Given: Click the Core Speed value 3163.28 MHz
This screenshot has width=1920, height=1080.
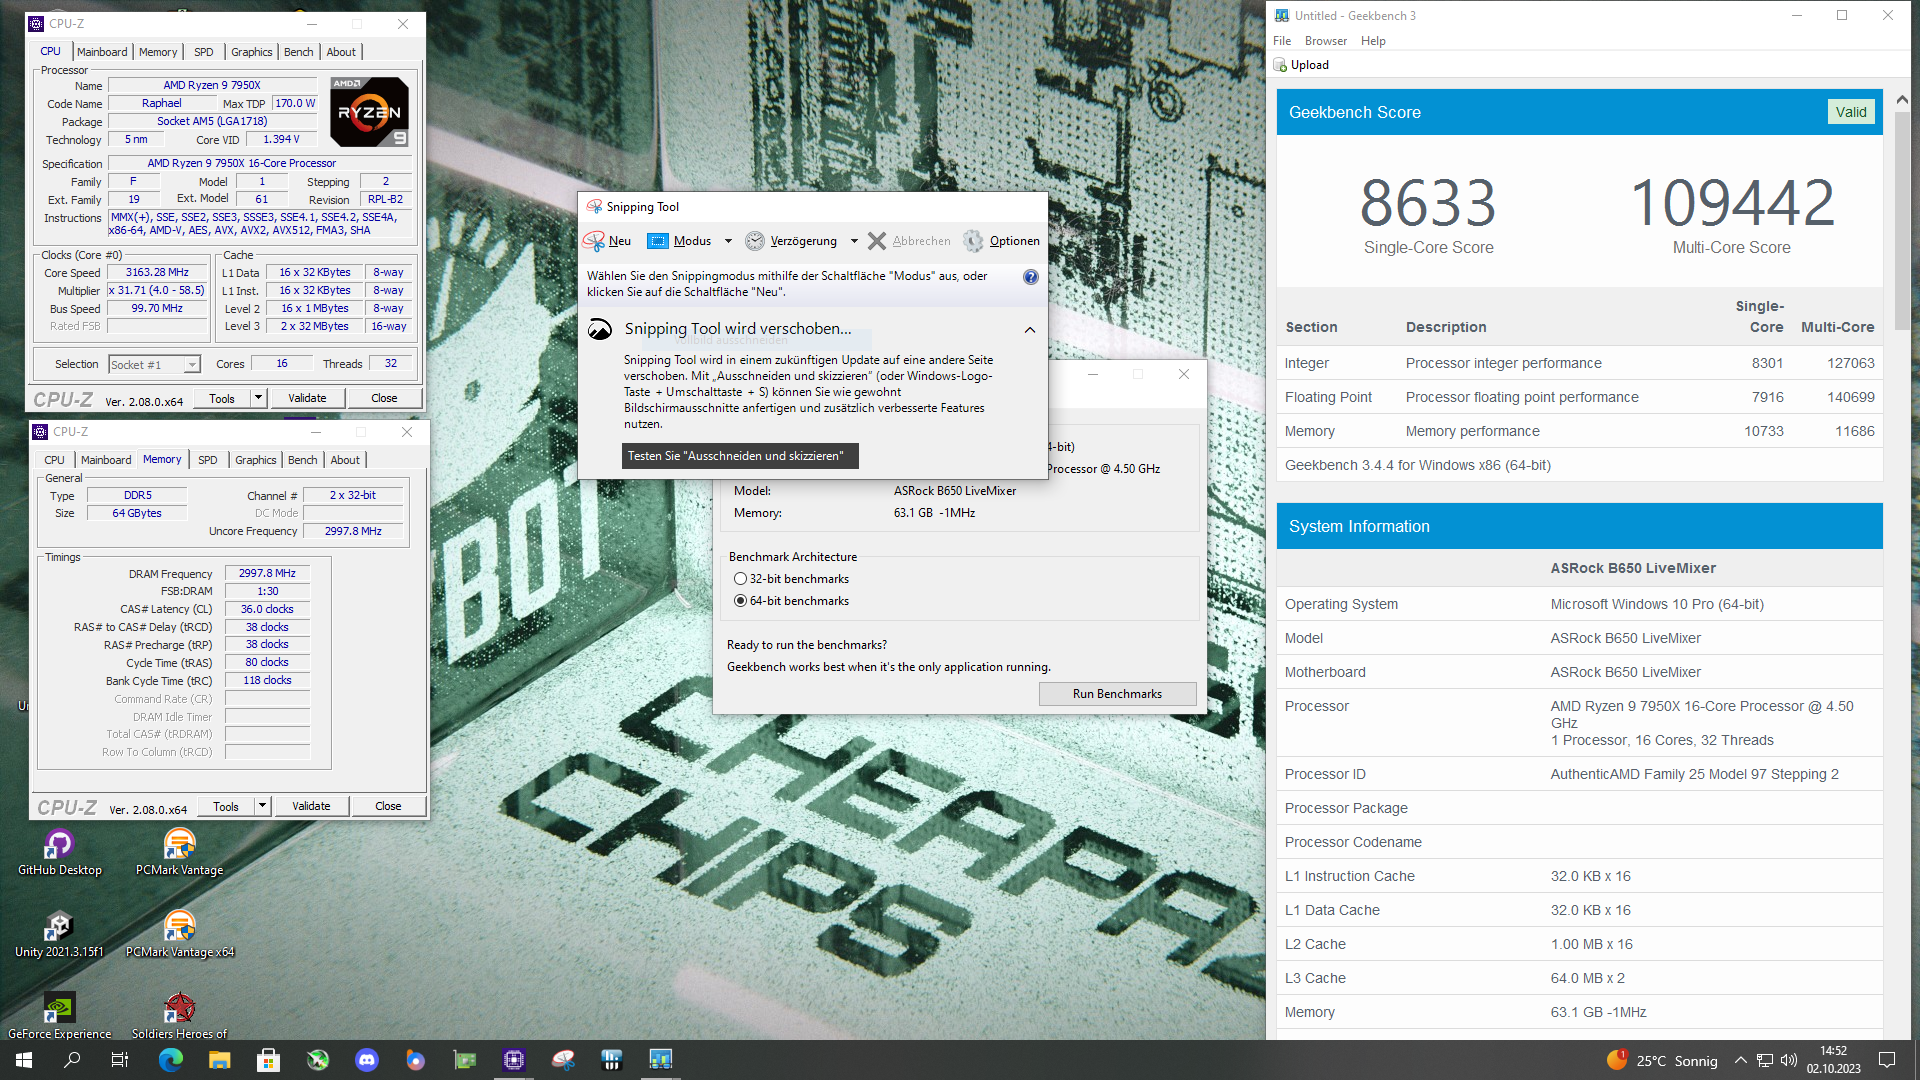Looking at the screenshot, I should click(157, 272).
